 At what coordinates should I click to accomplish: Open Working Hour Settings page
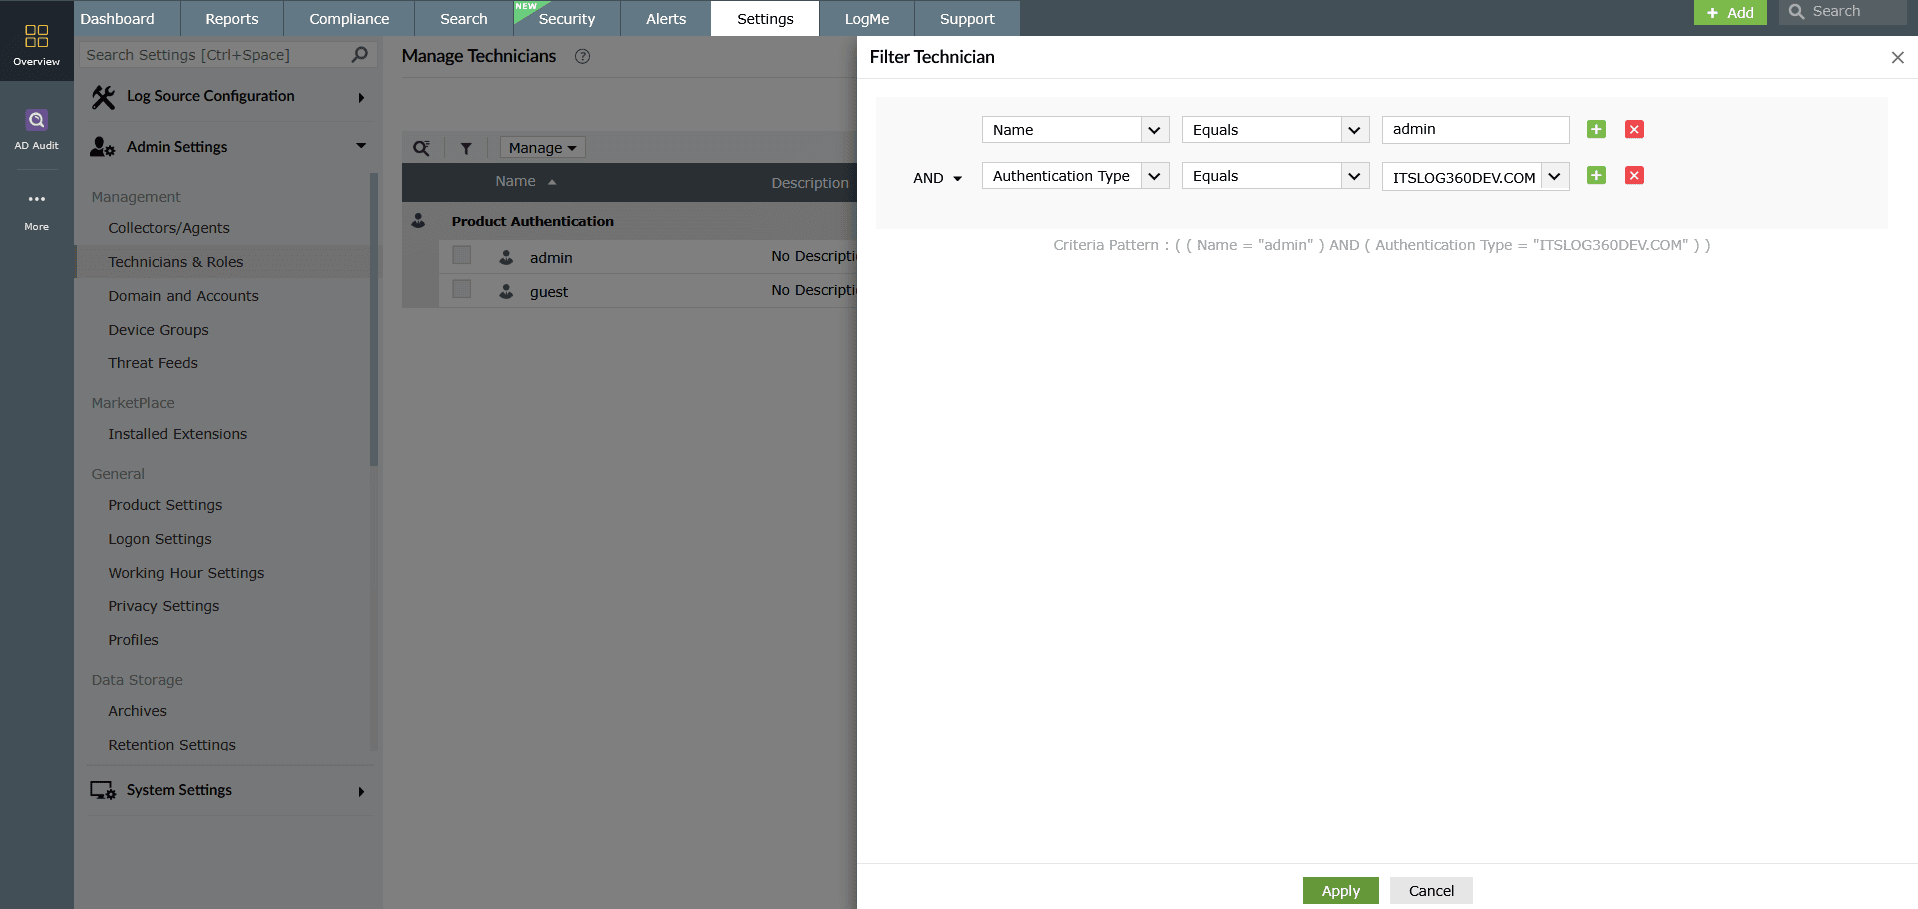pos(187,573)
